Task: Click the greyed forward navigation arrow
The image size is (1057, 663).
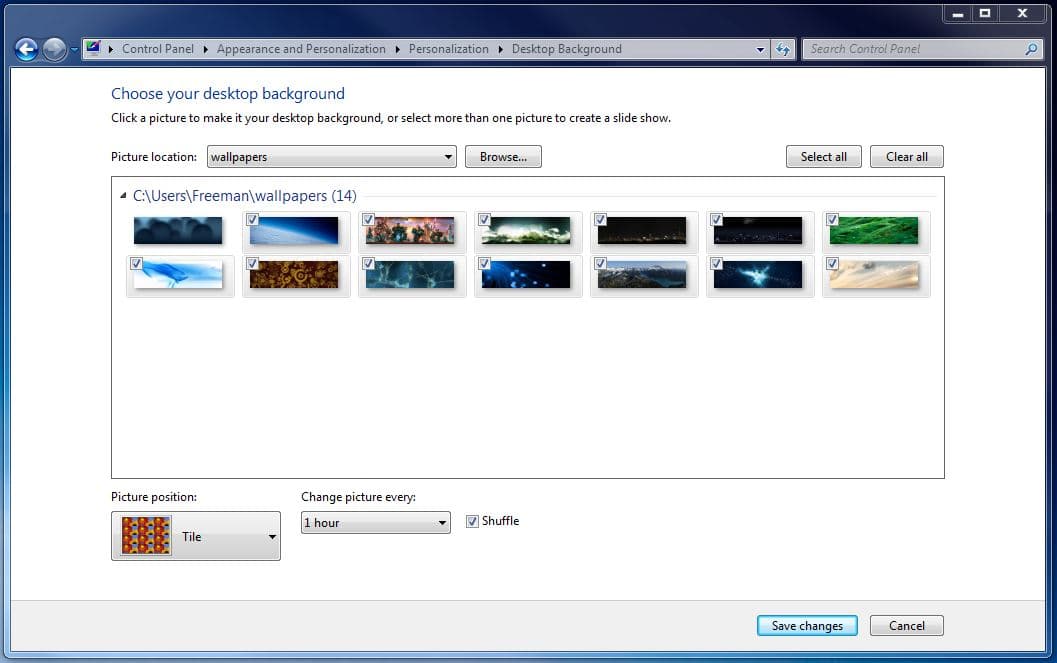Action: [54, 49]
